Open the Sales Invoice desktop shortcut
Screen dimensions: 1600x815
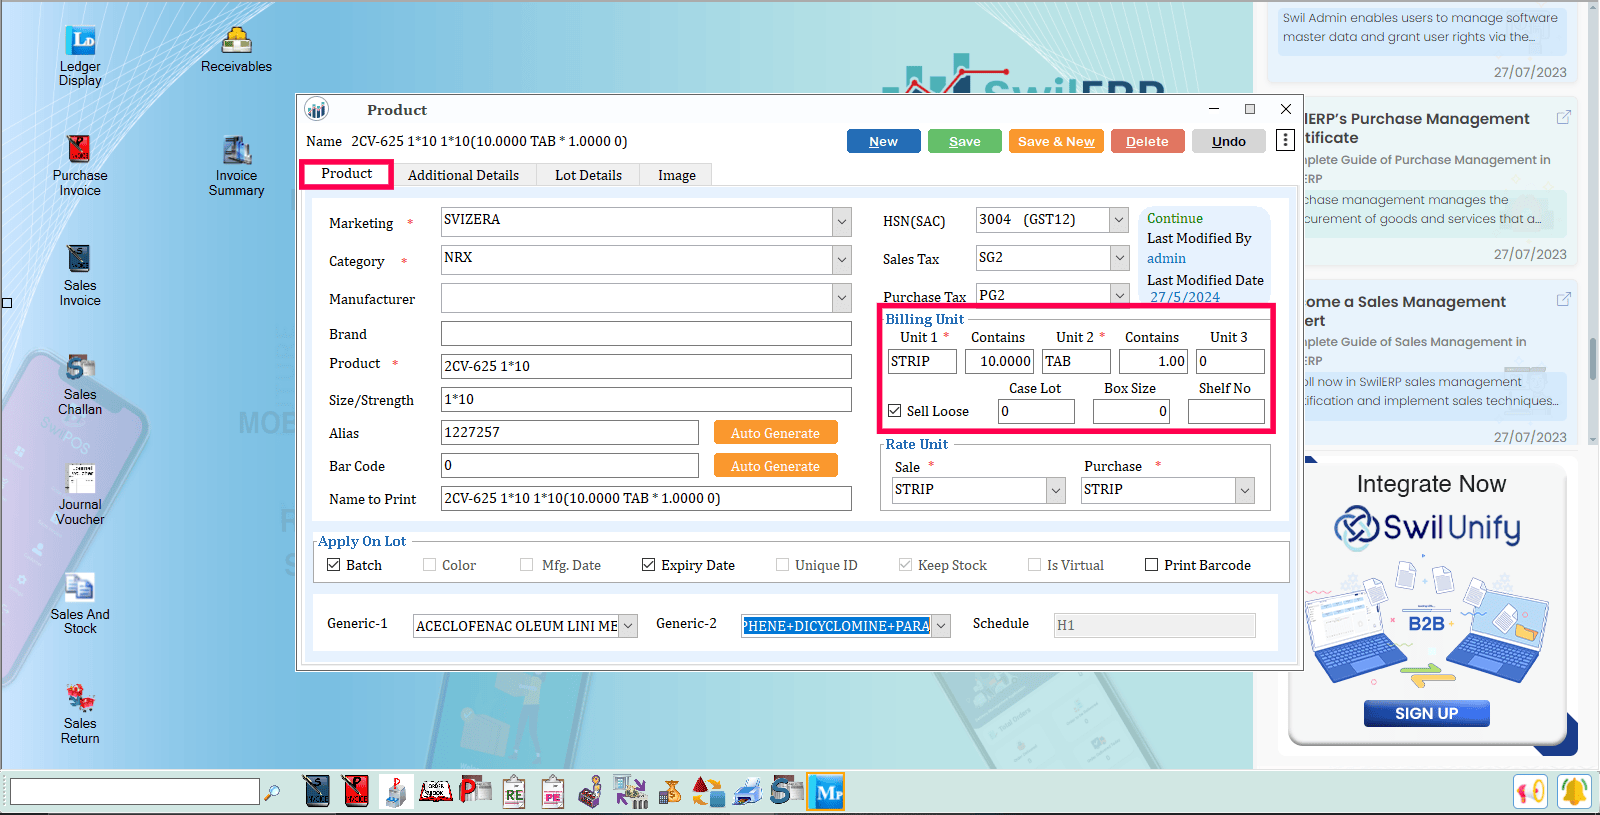point(80,275)
